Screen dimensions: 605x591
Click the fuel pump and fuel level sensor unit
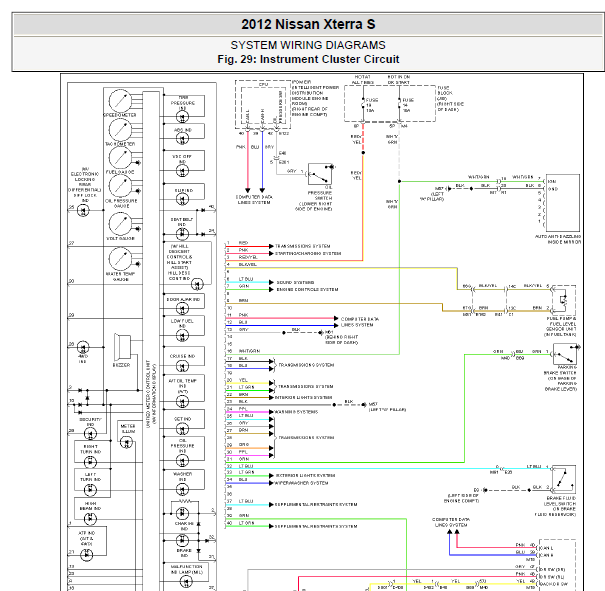(x=564, y=300)
